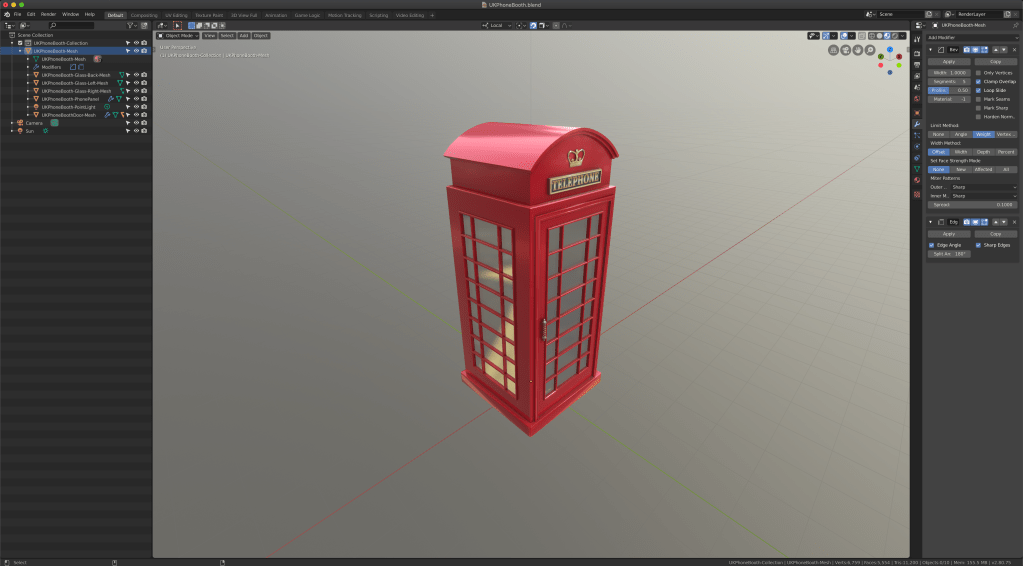Expand the Camera item in the outliner
This screenshot has width=1023, height=566.
coord(12,123)
